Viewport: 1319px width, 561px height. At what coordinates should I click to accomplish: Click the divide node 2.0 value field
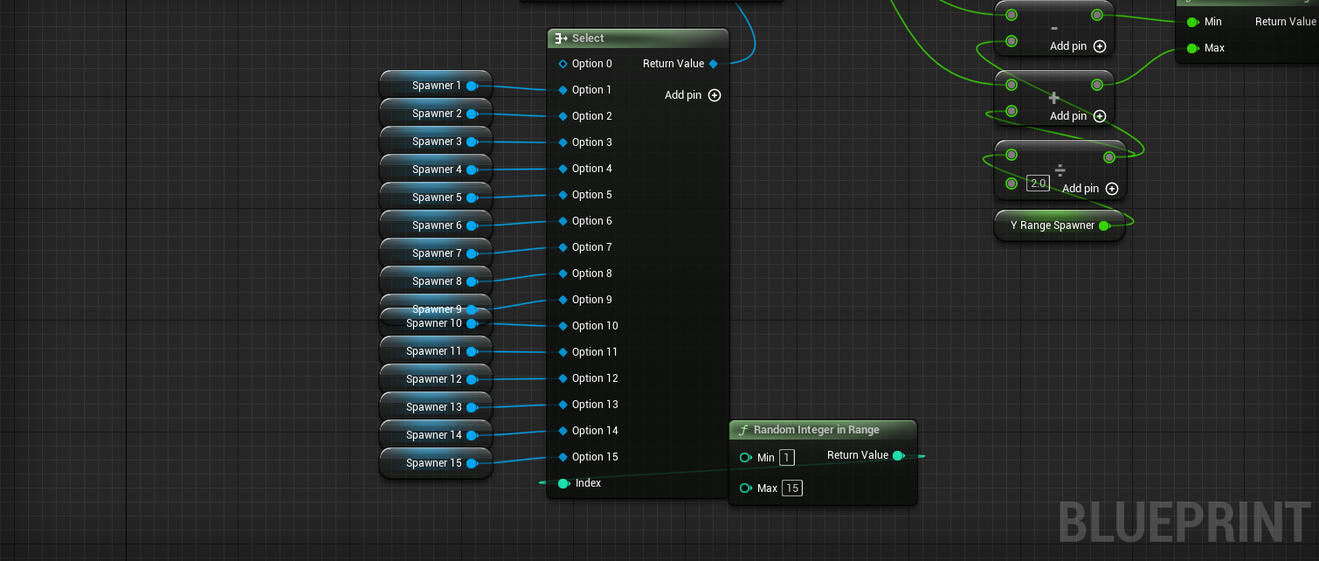coord(1038,184)
